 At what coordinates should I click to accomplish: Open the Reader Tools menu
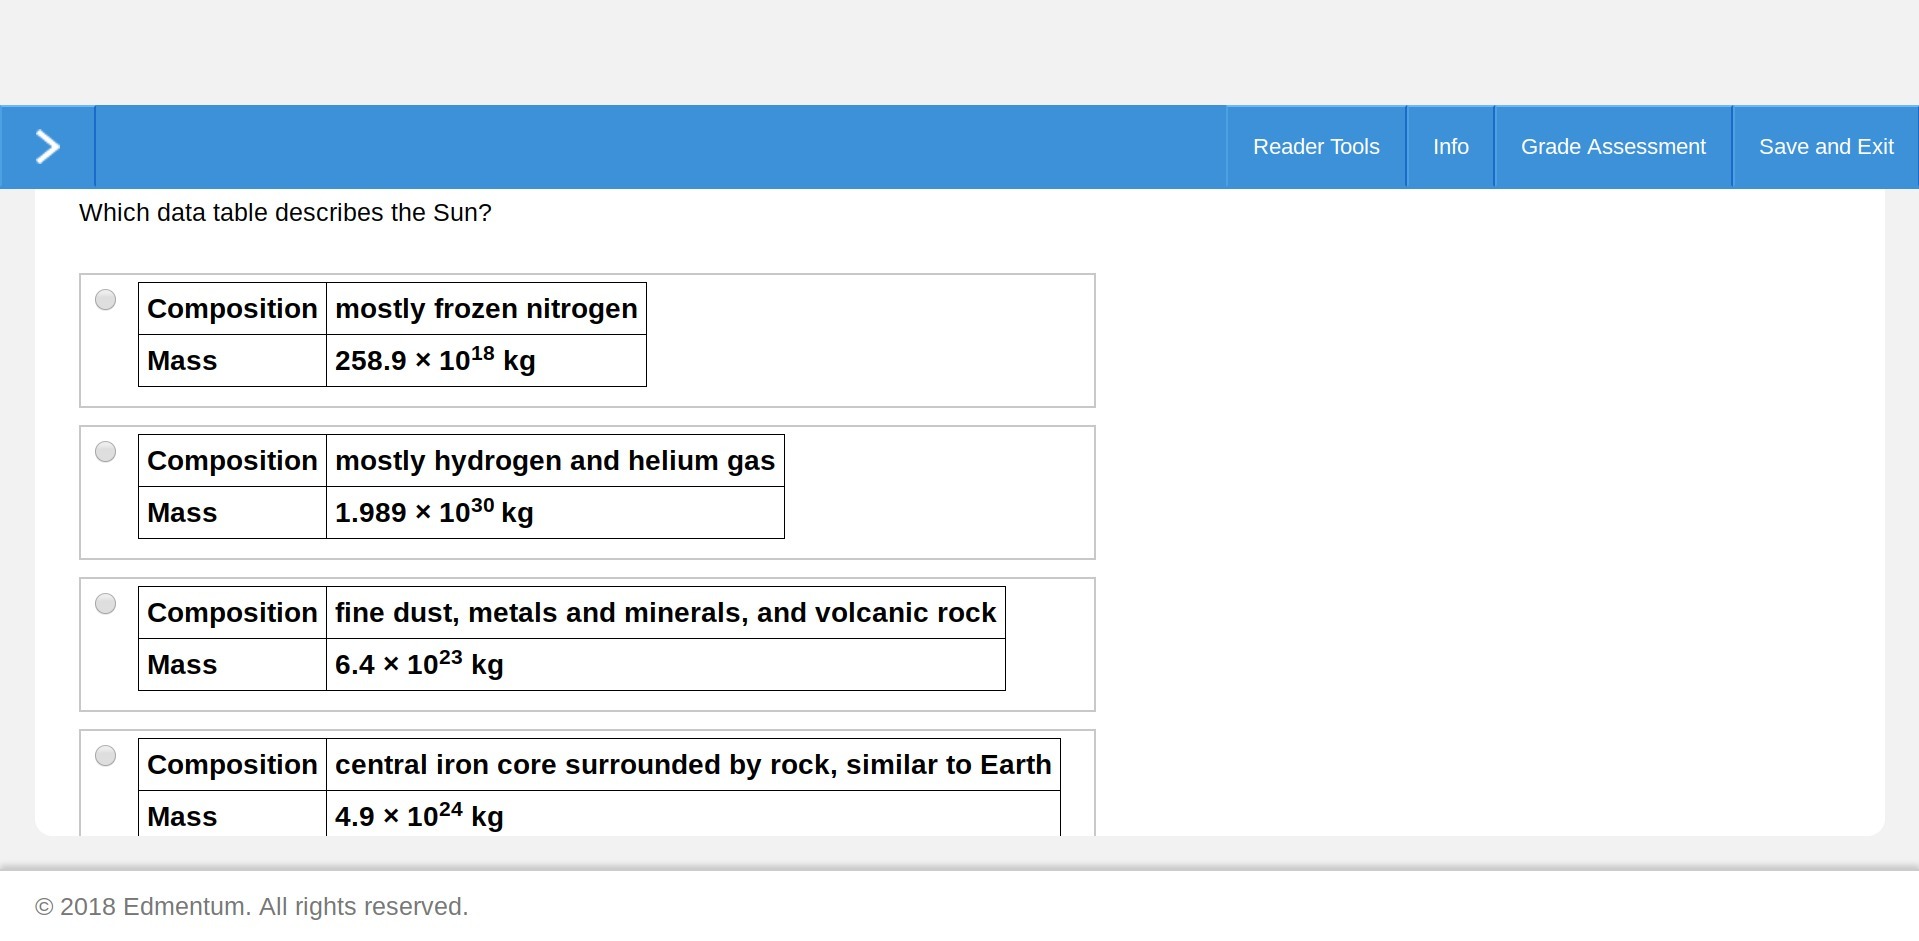point(1316,147)
